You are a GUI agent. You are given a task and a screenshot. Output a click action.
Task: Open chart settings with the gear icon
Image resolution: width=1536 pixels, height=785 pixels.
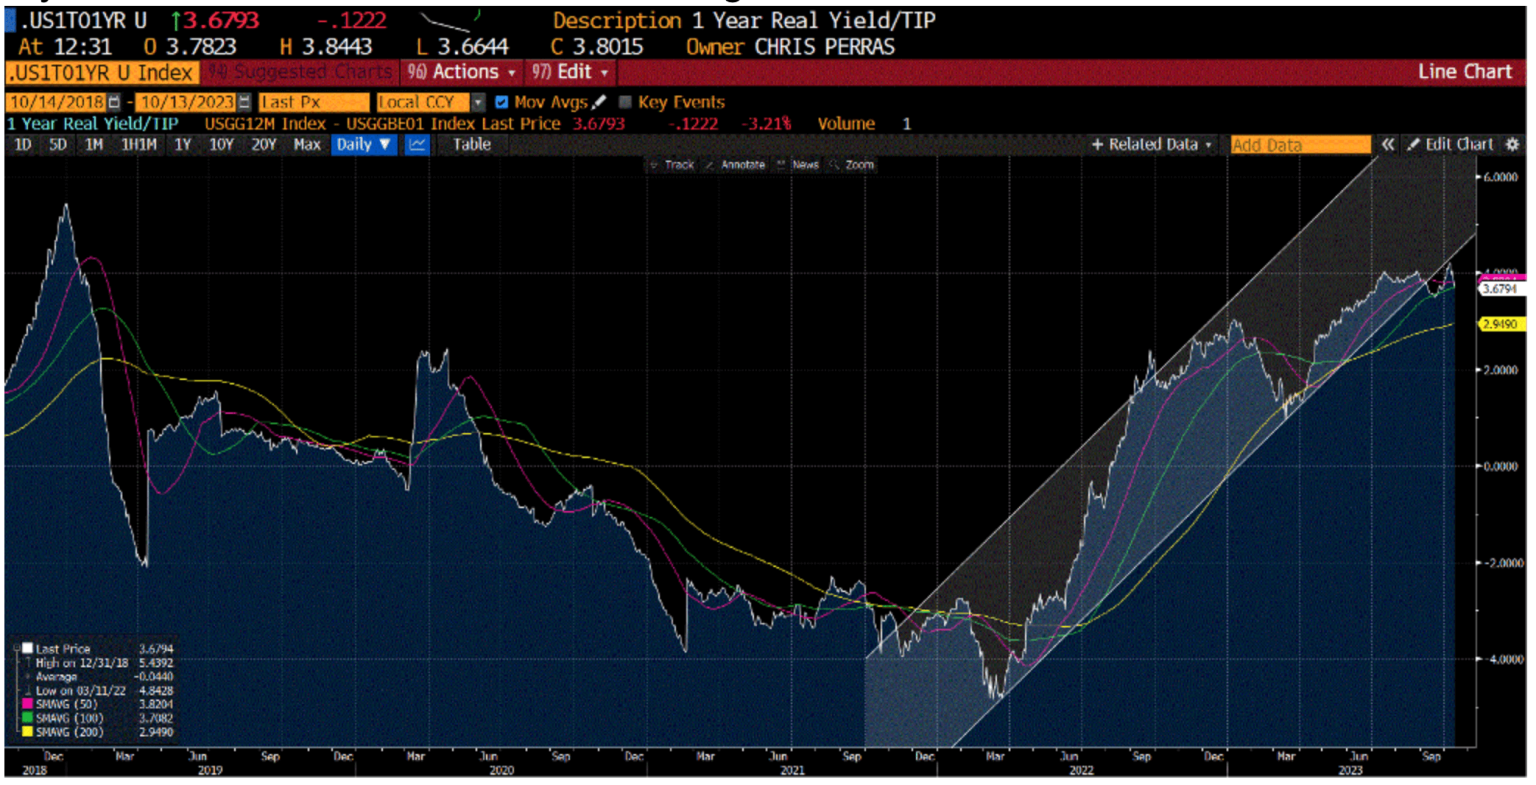click(x=1513, y=143)
